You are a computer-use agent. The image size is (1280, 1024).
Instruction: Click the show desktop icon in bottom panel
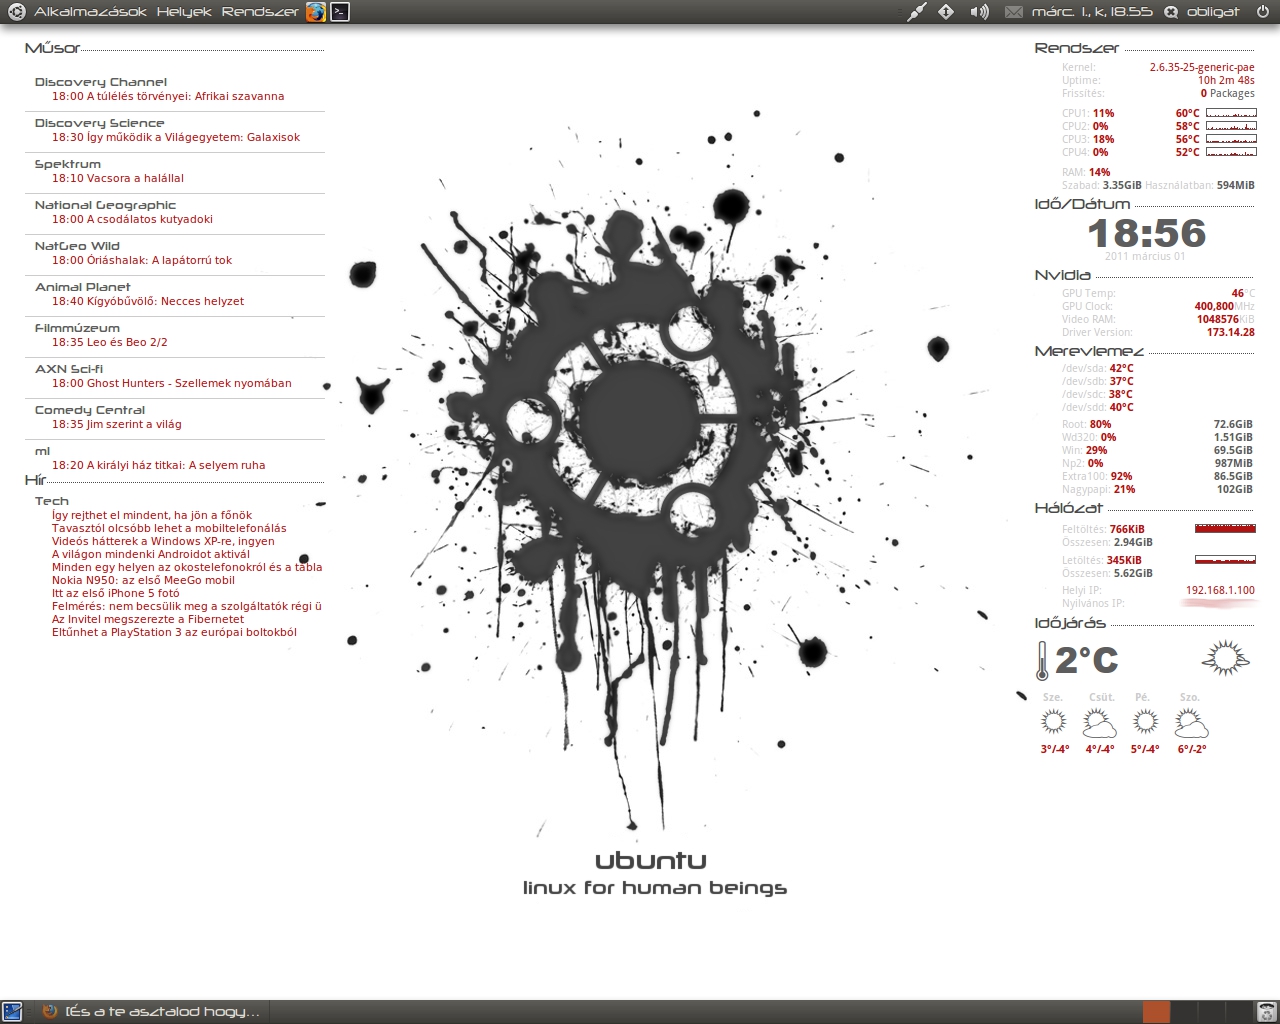[13, 1011]
